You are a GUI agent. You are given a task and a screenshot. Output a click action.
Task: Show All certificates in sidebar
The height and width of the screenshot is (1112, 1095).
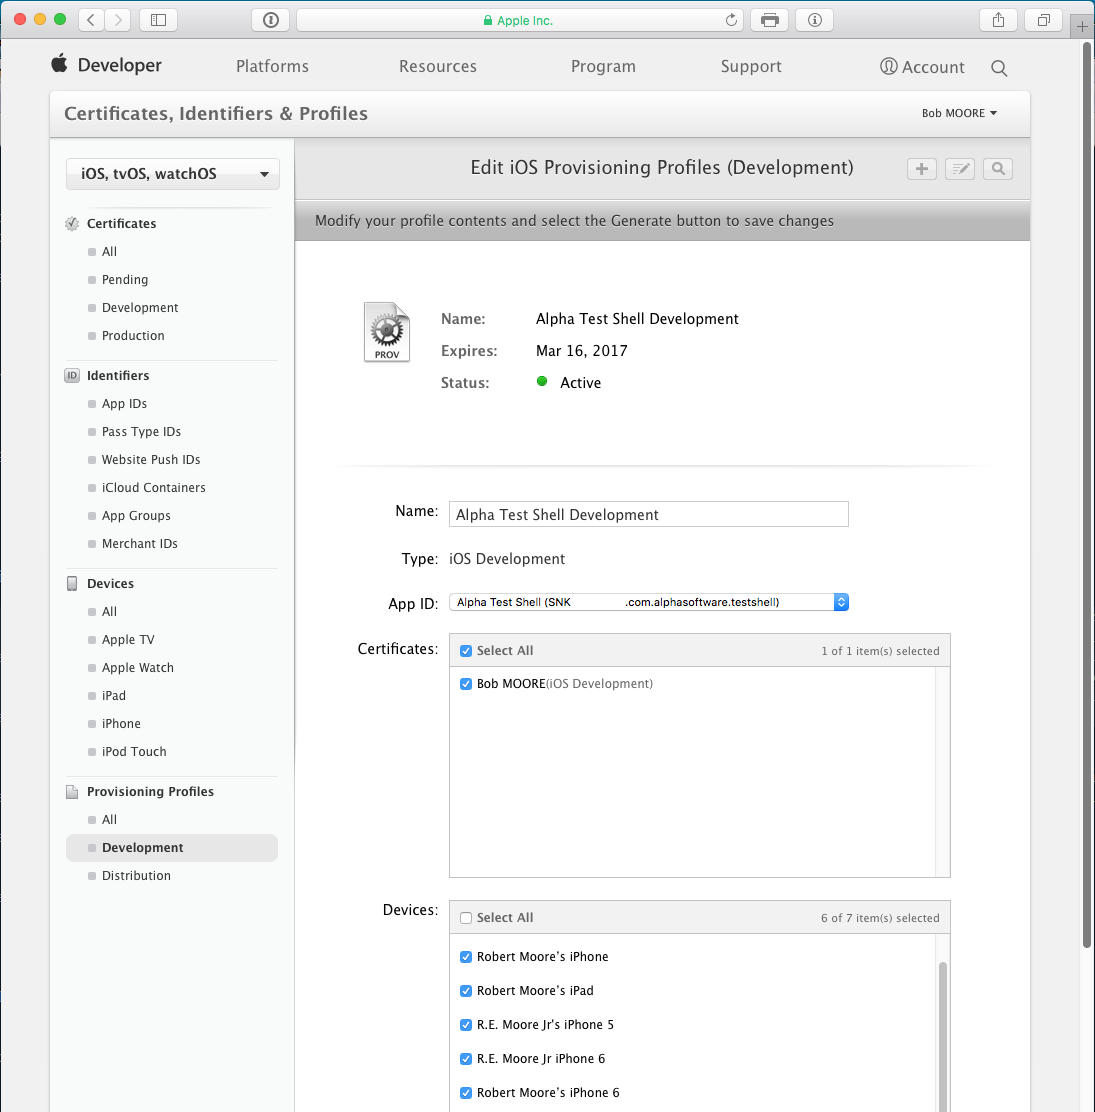[109, 252]
